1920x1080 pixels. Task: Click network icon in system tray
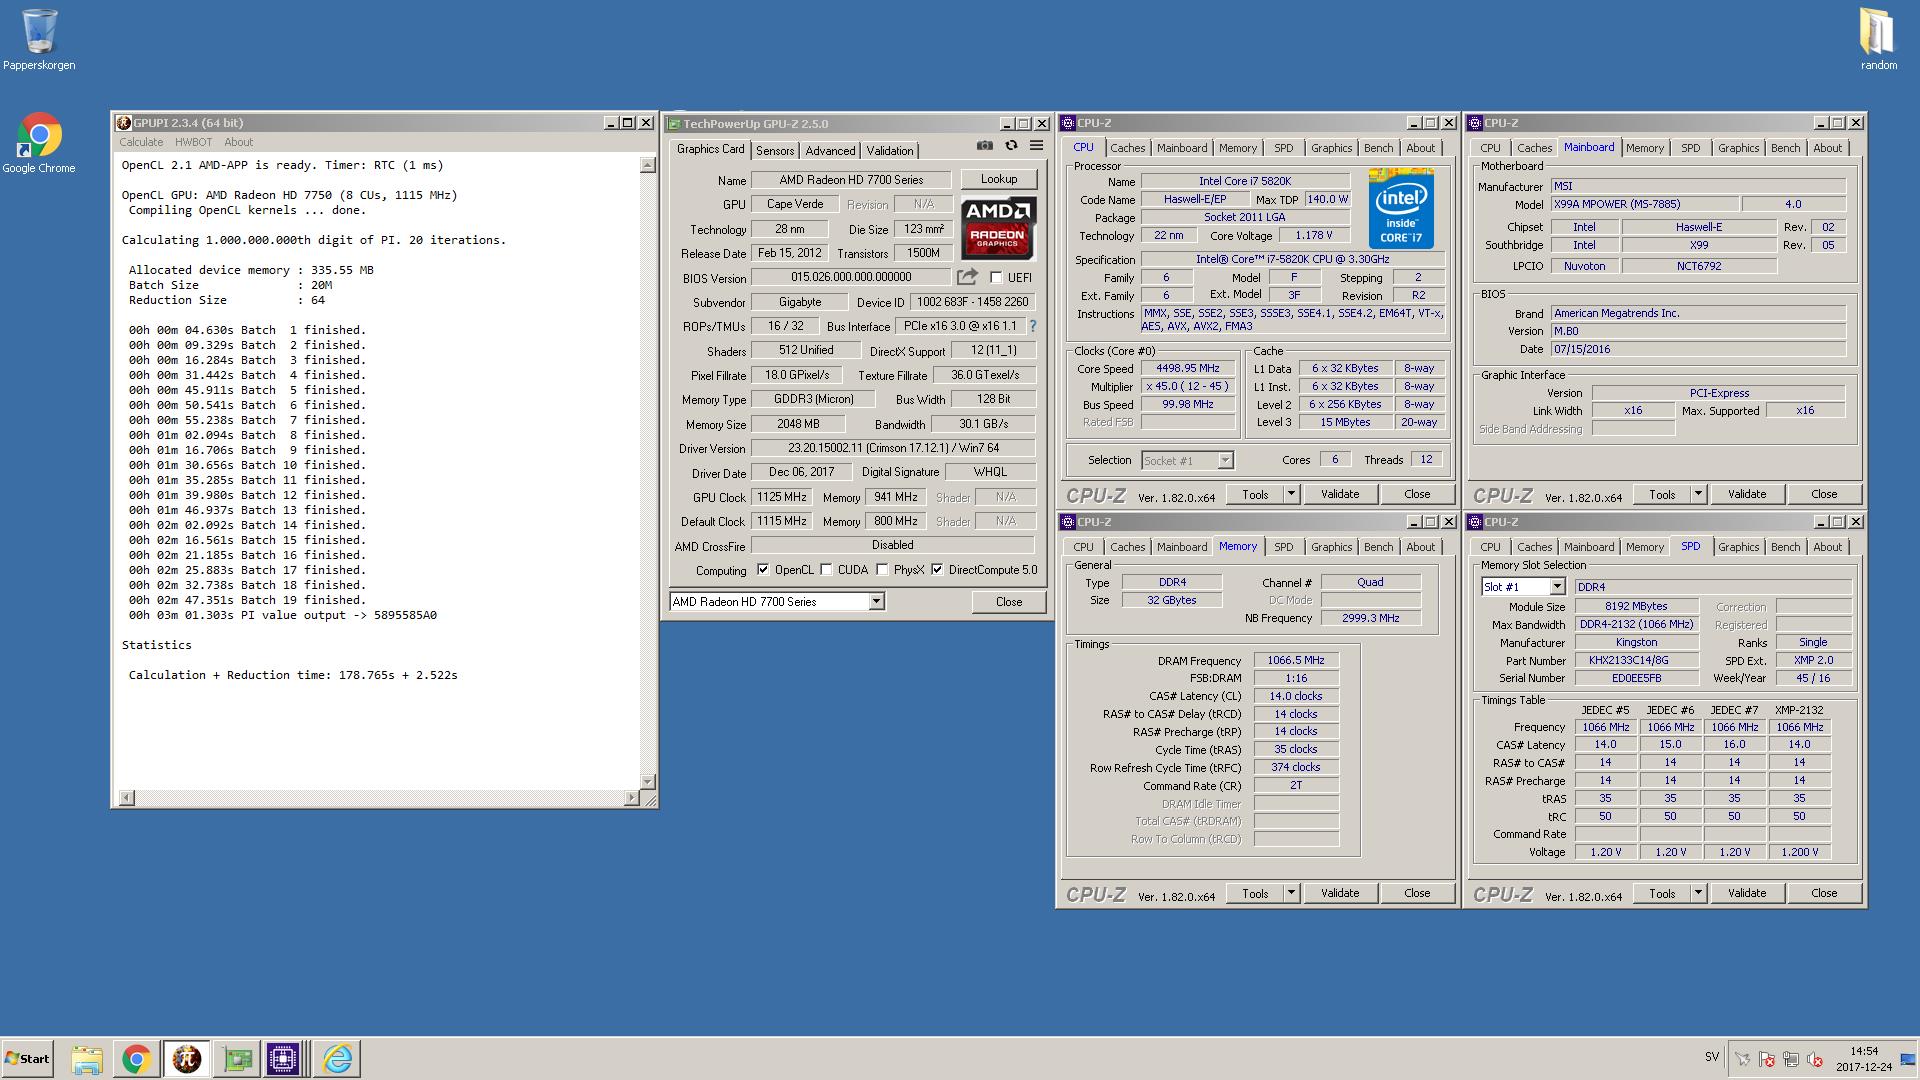coord(1791,1059)
